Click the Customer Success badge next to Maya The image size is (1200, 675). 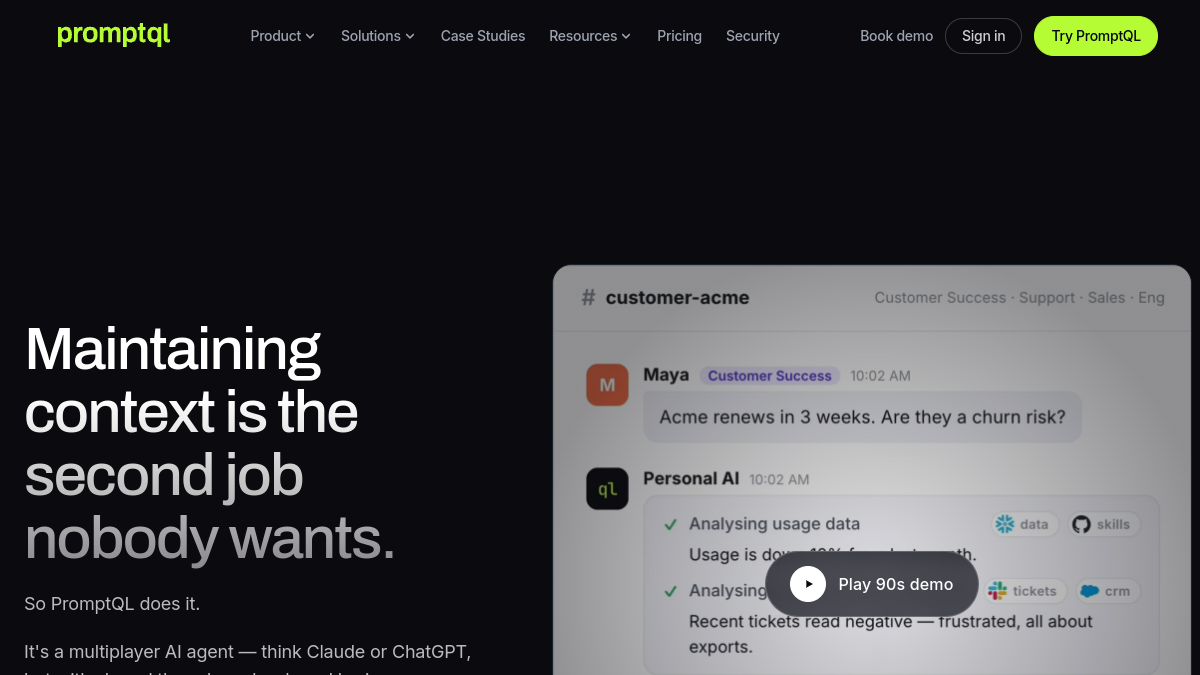(x=770, y=376)
